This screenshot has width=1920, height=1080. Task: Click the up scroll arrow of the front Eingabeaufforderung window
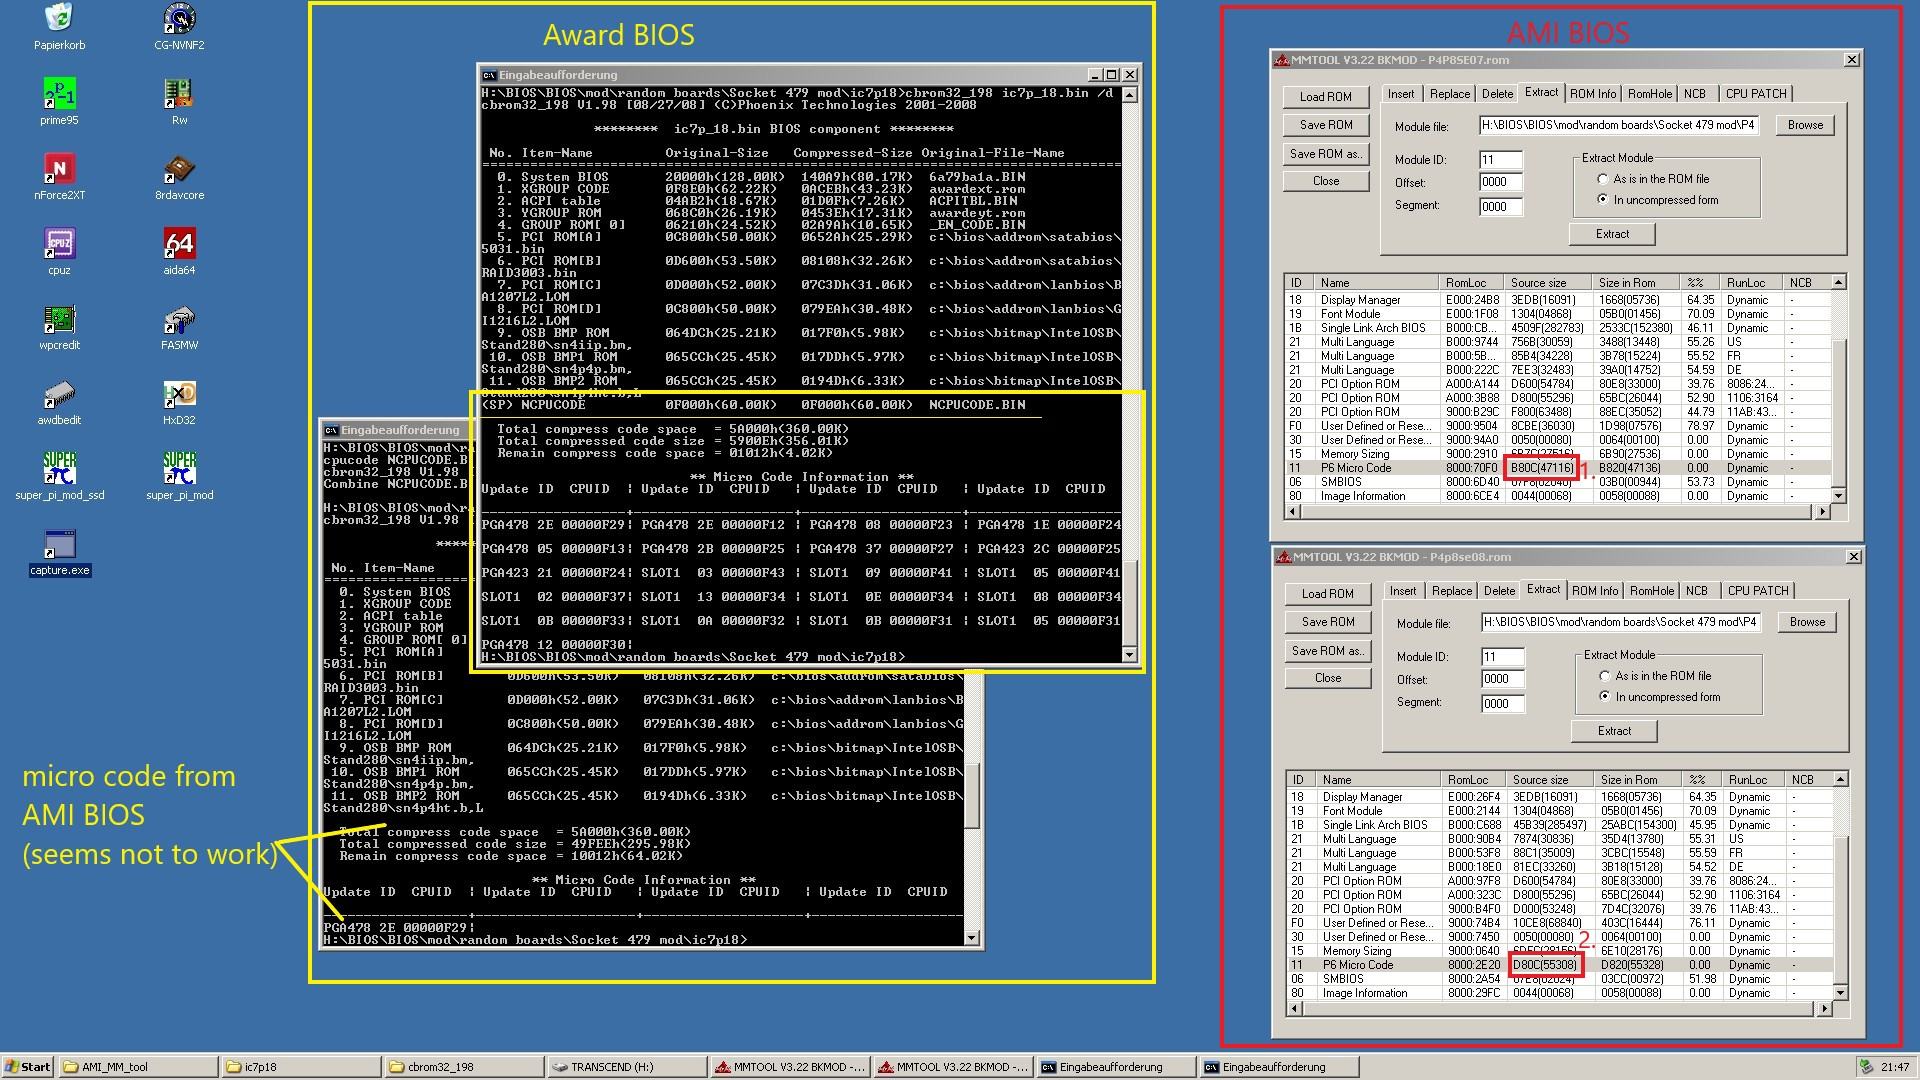coord(1130,95)
